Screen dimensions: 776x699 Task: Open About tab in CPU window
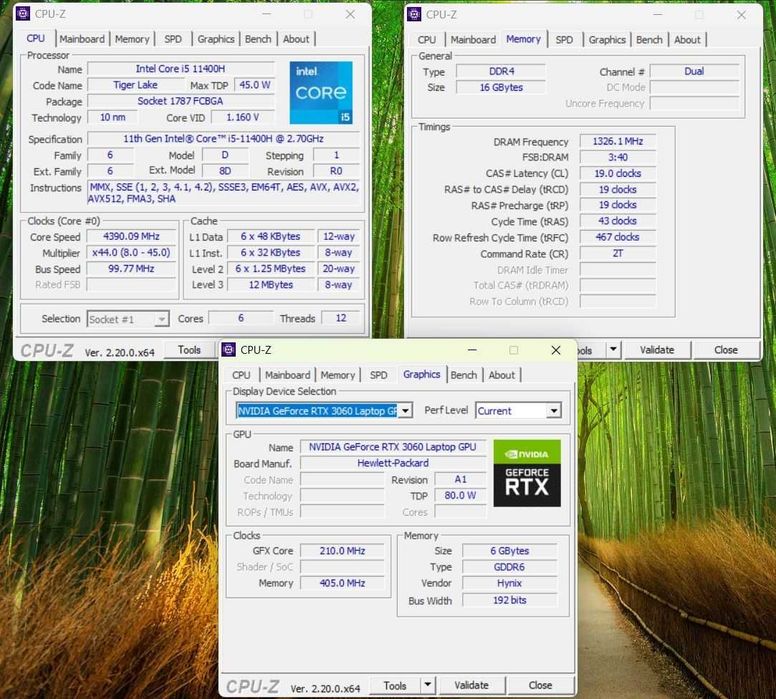pyautogui.click(x=296, y=39)
